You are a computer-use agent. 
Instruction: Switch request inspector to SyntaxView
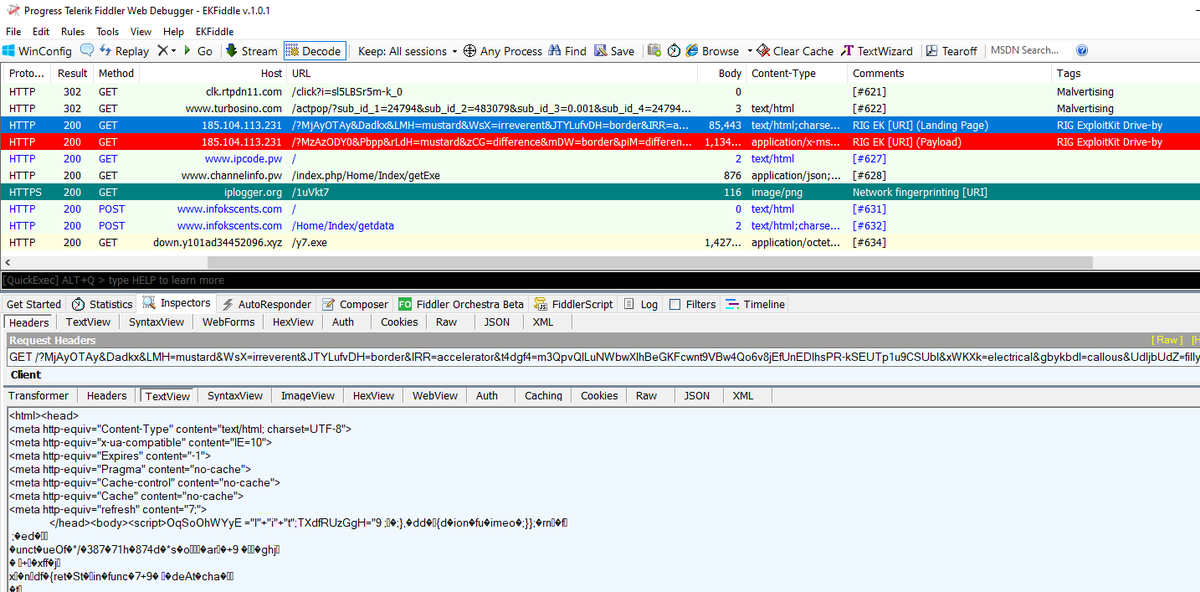click(156, 322)
